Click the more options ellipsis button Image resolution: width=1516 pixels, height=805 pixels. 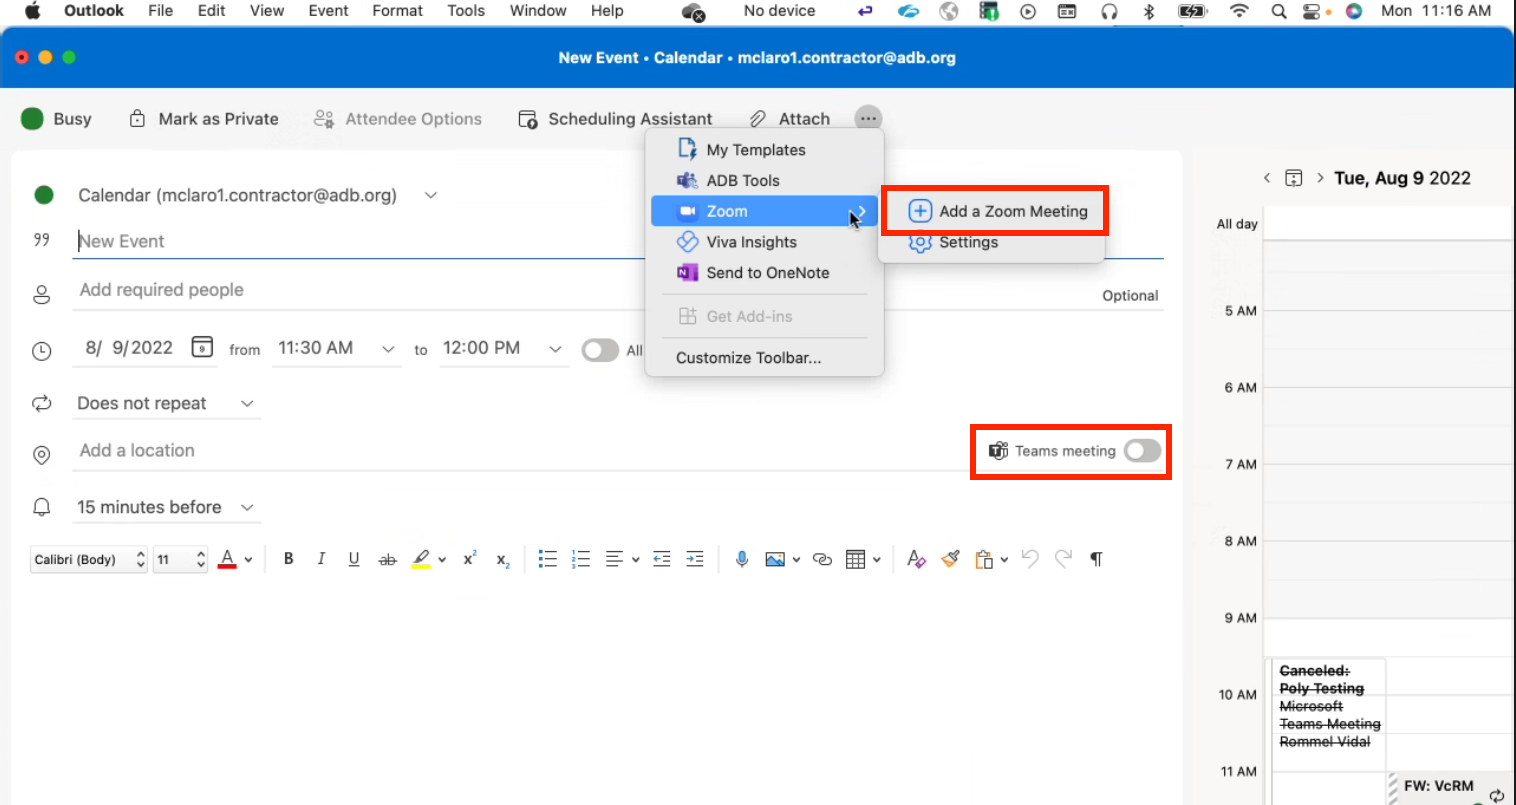pyautogui.click(x=868, y=118)
